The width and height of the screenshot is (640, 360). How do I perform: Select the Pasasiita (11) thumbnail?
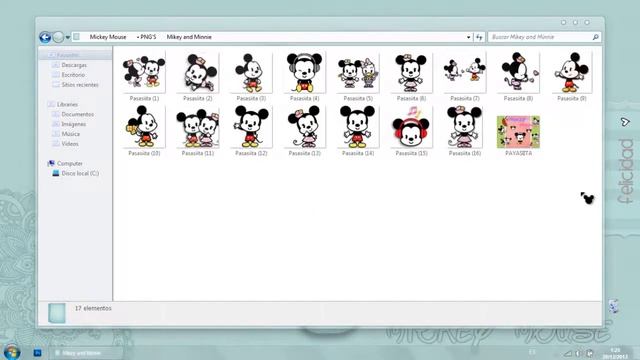pyautogui.click(x=198, y=127)
